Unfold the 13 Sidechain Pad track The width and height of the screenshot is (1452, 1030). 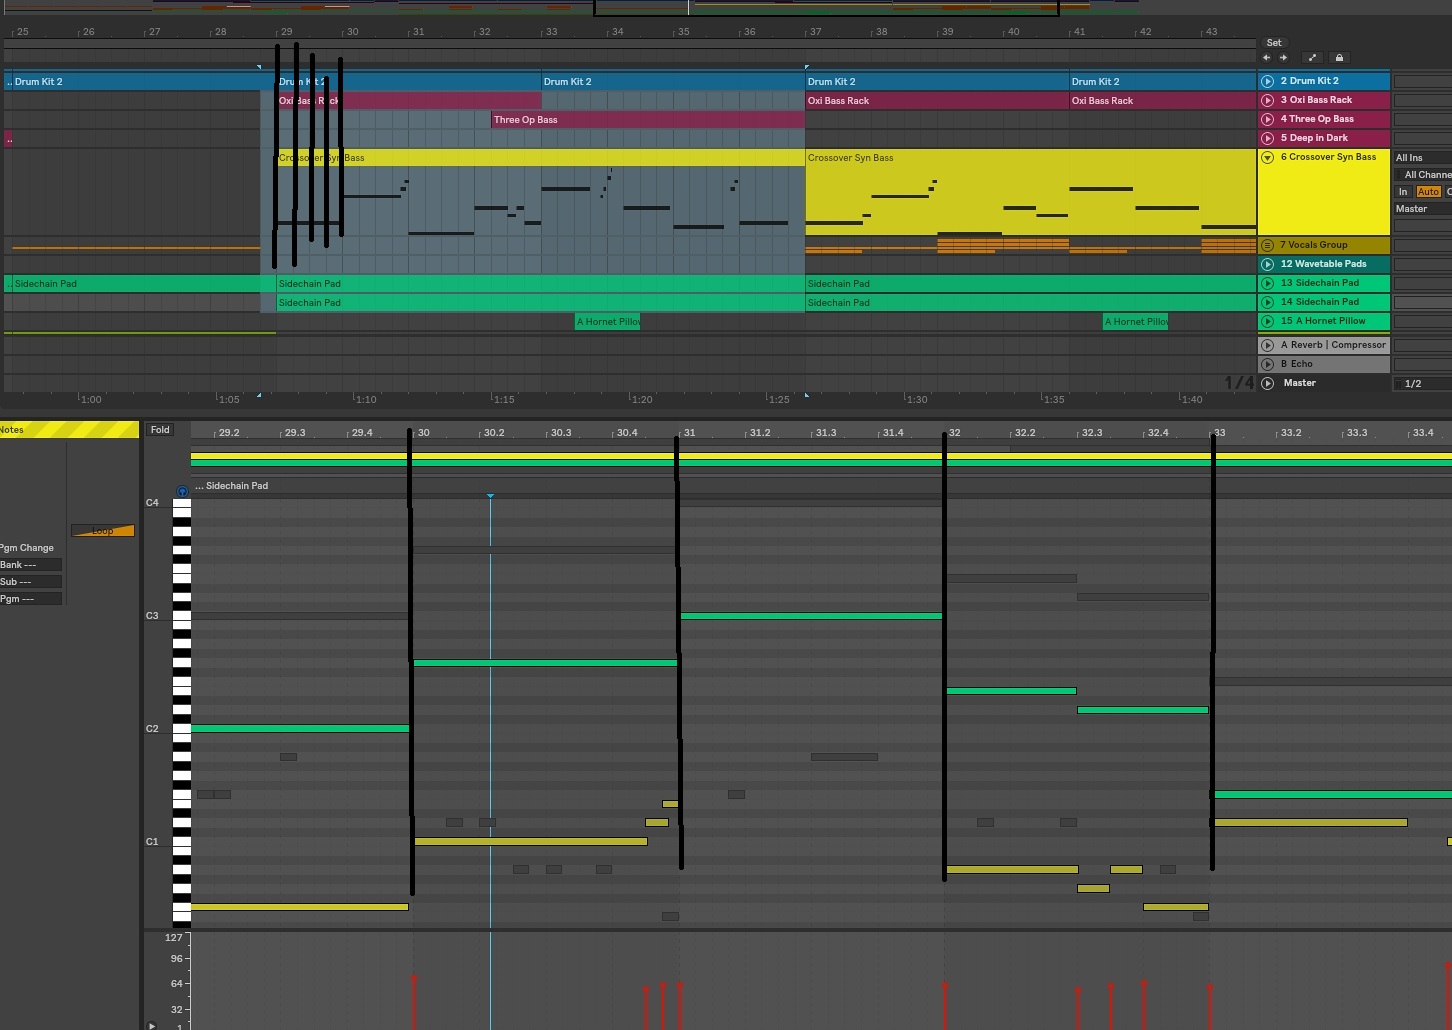1268,283
